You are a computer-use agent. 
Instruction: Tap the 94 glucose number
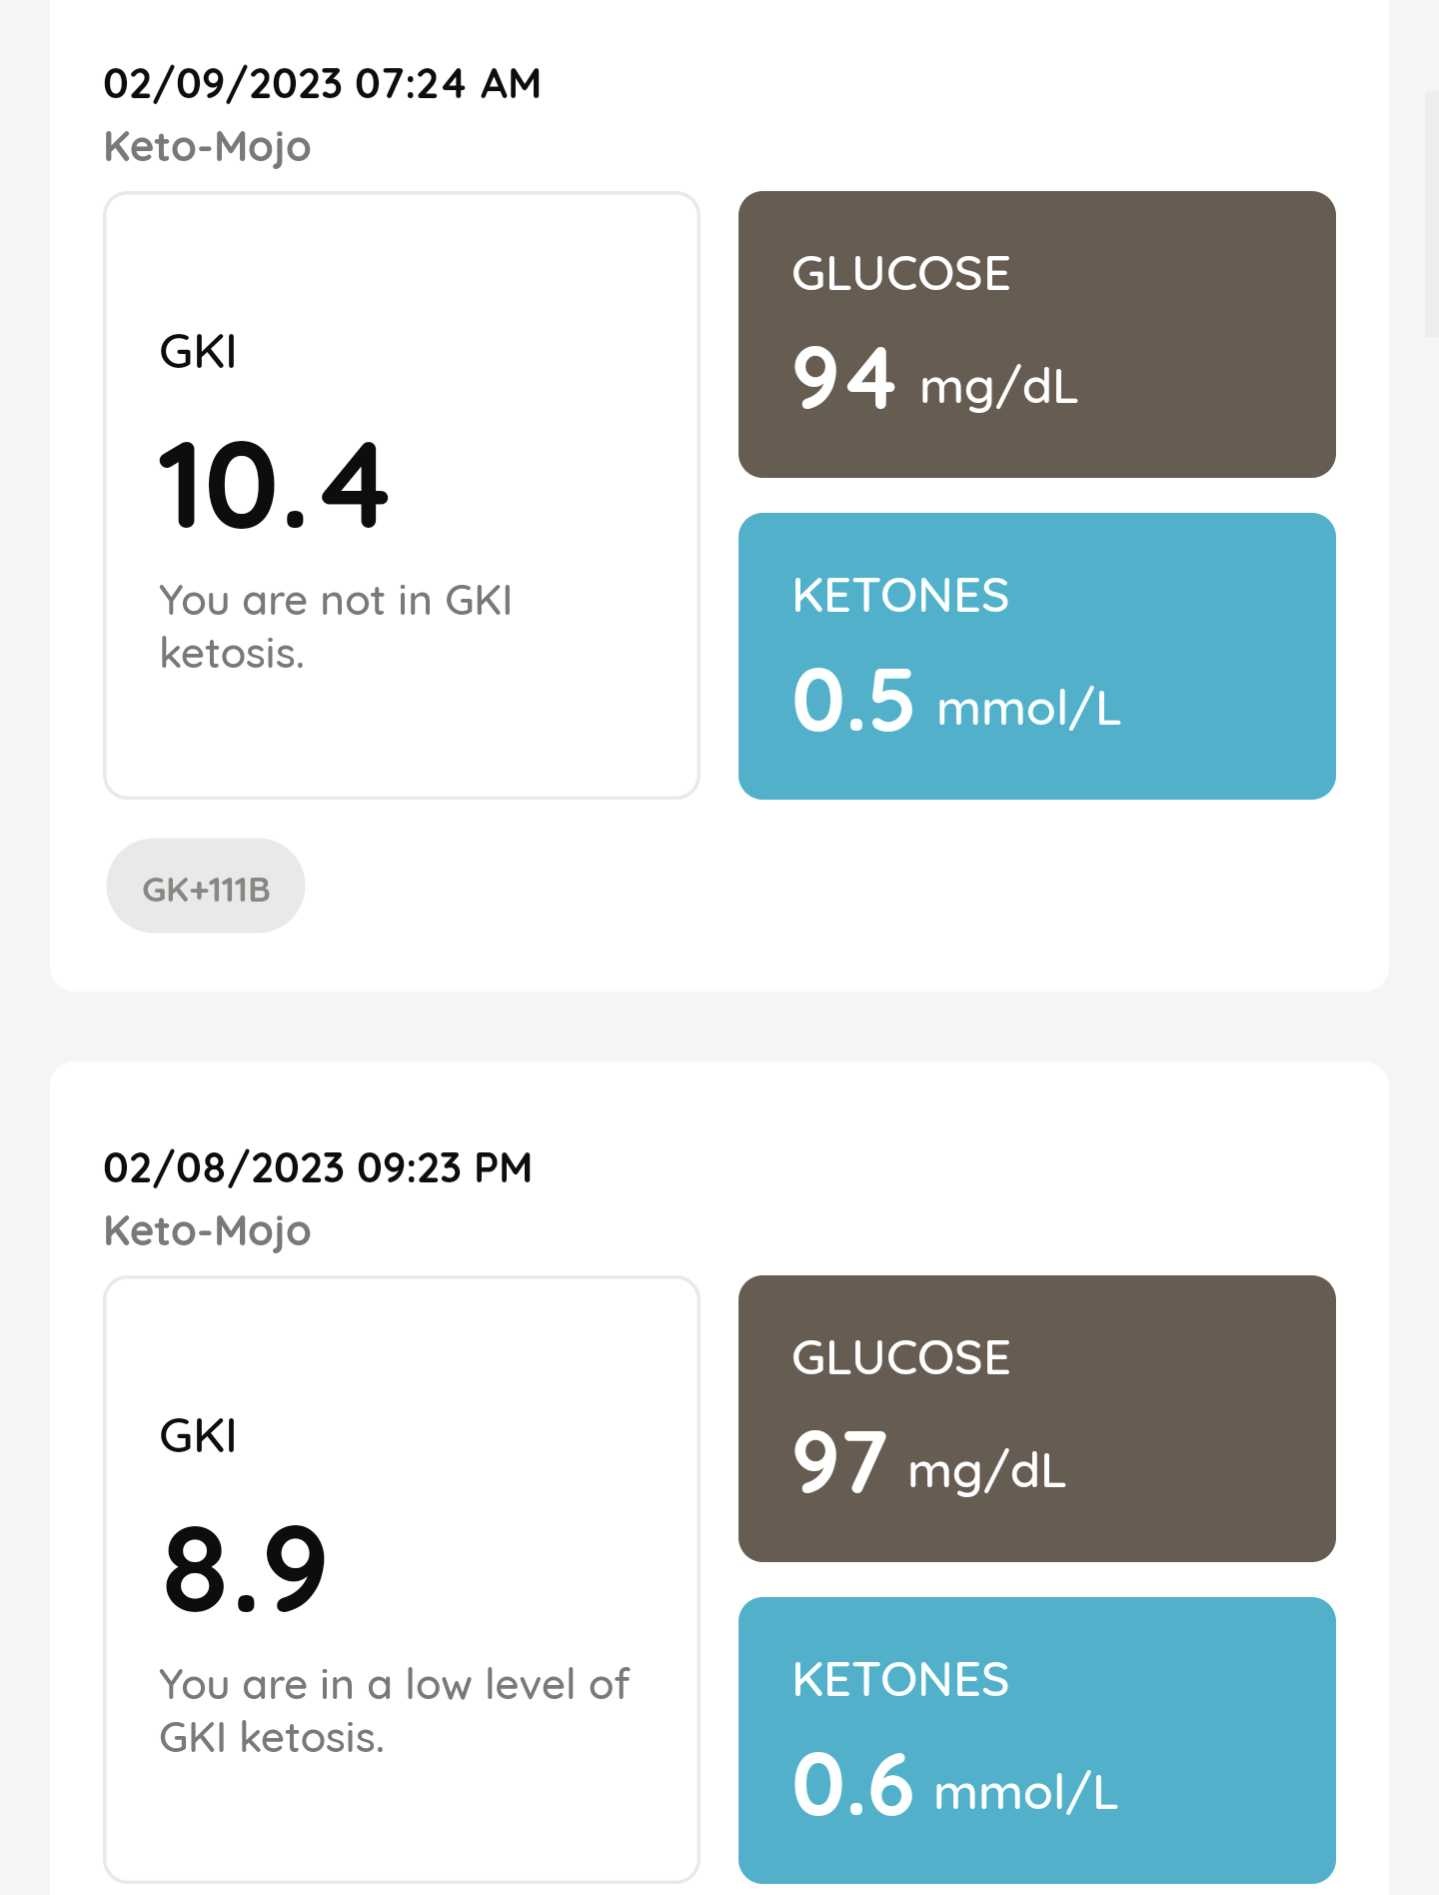843,378
